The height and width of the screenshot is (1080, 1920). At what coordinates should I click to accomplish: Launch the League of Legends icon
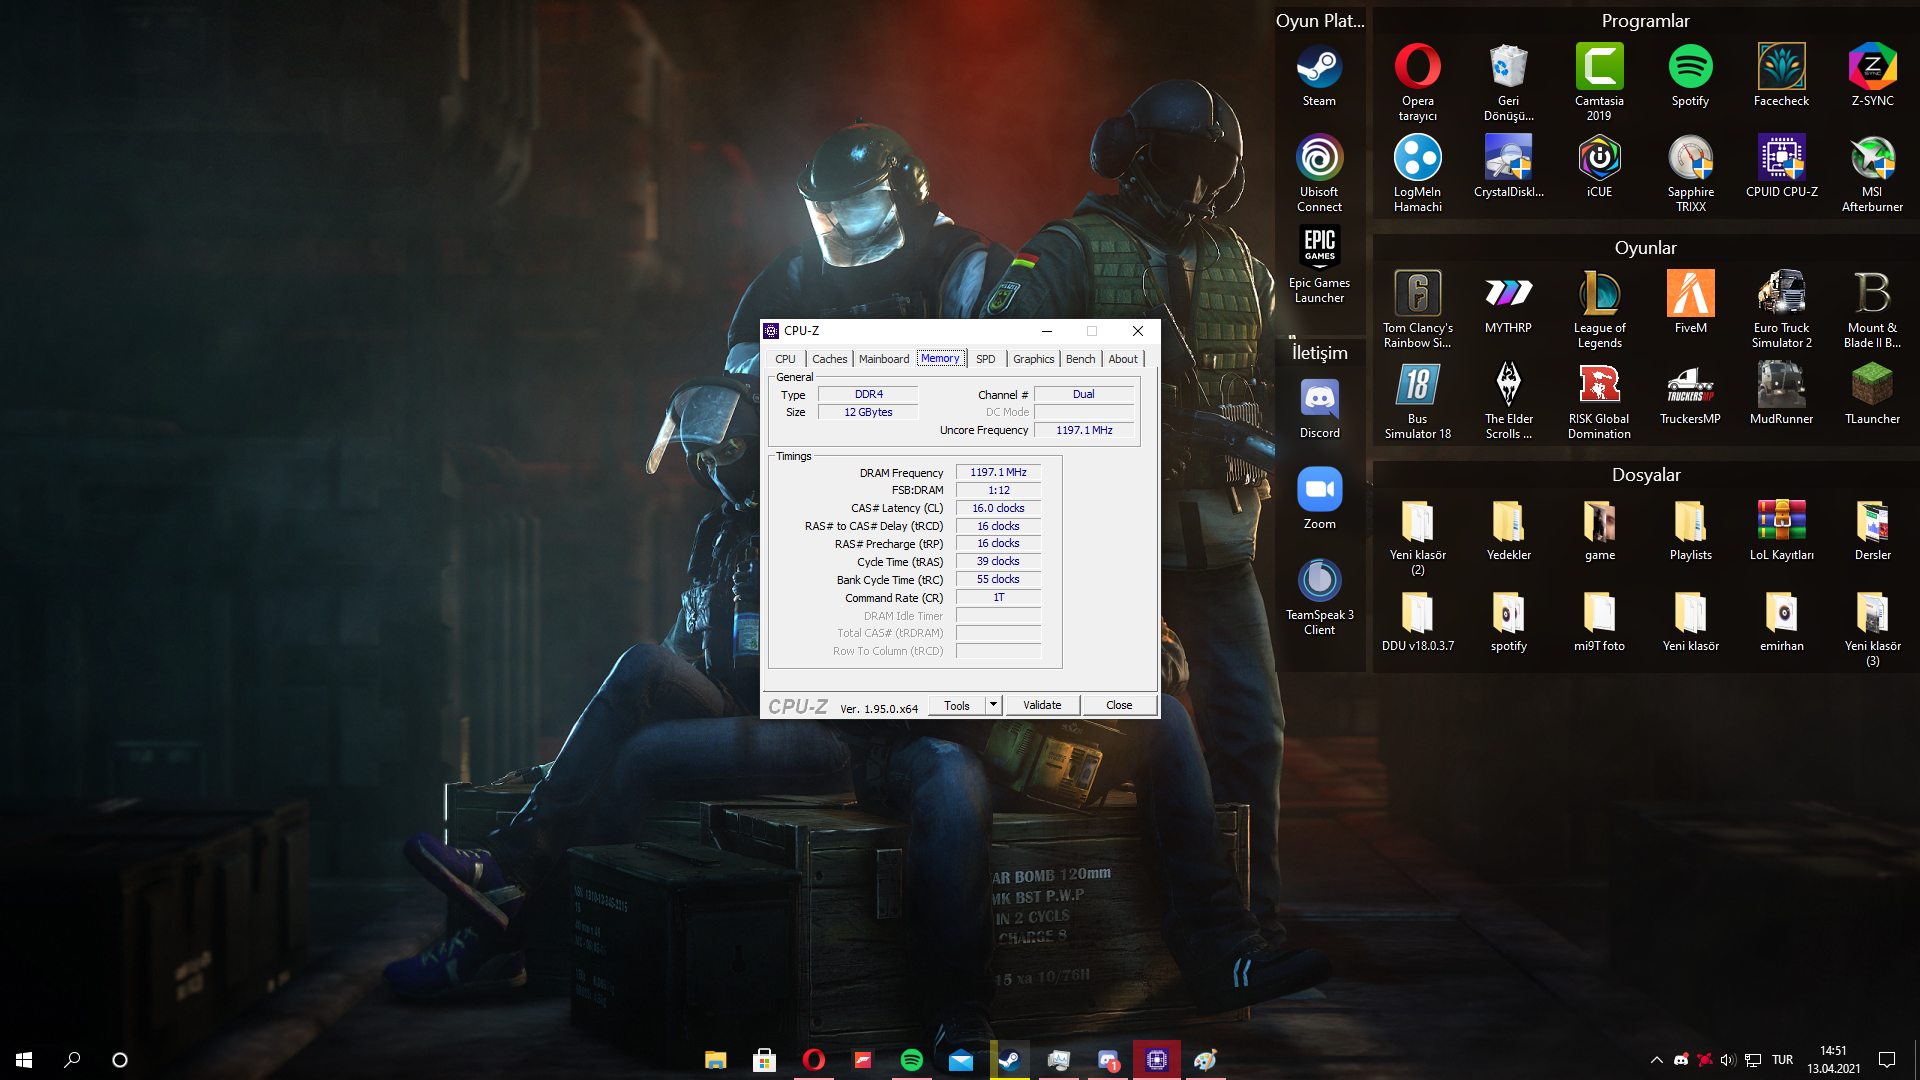click(x=1599, y=295)
